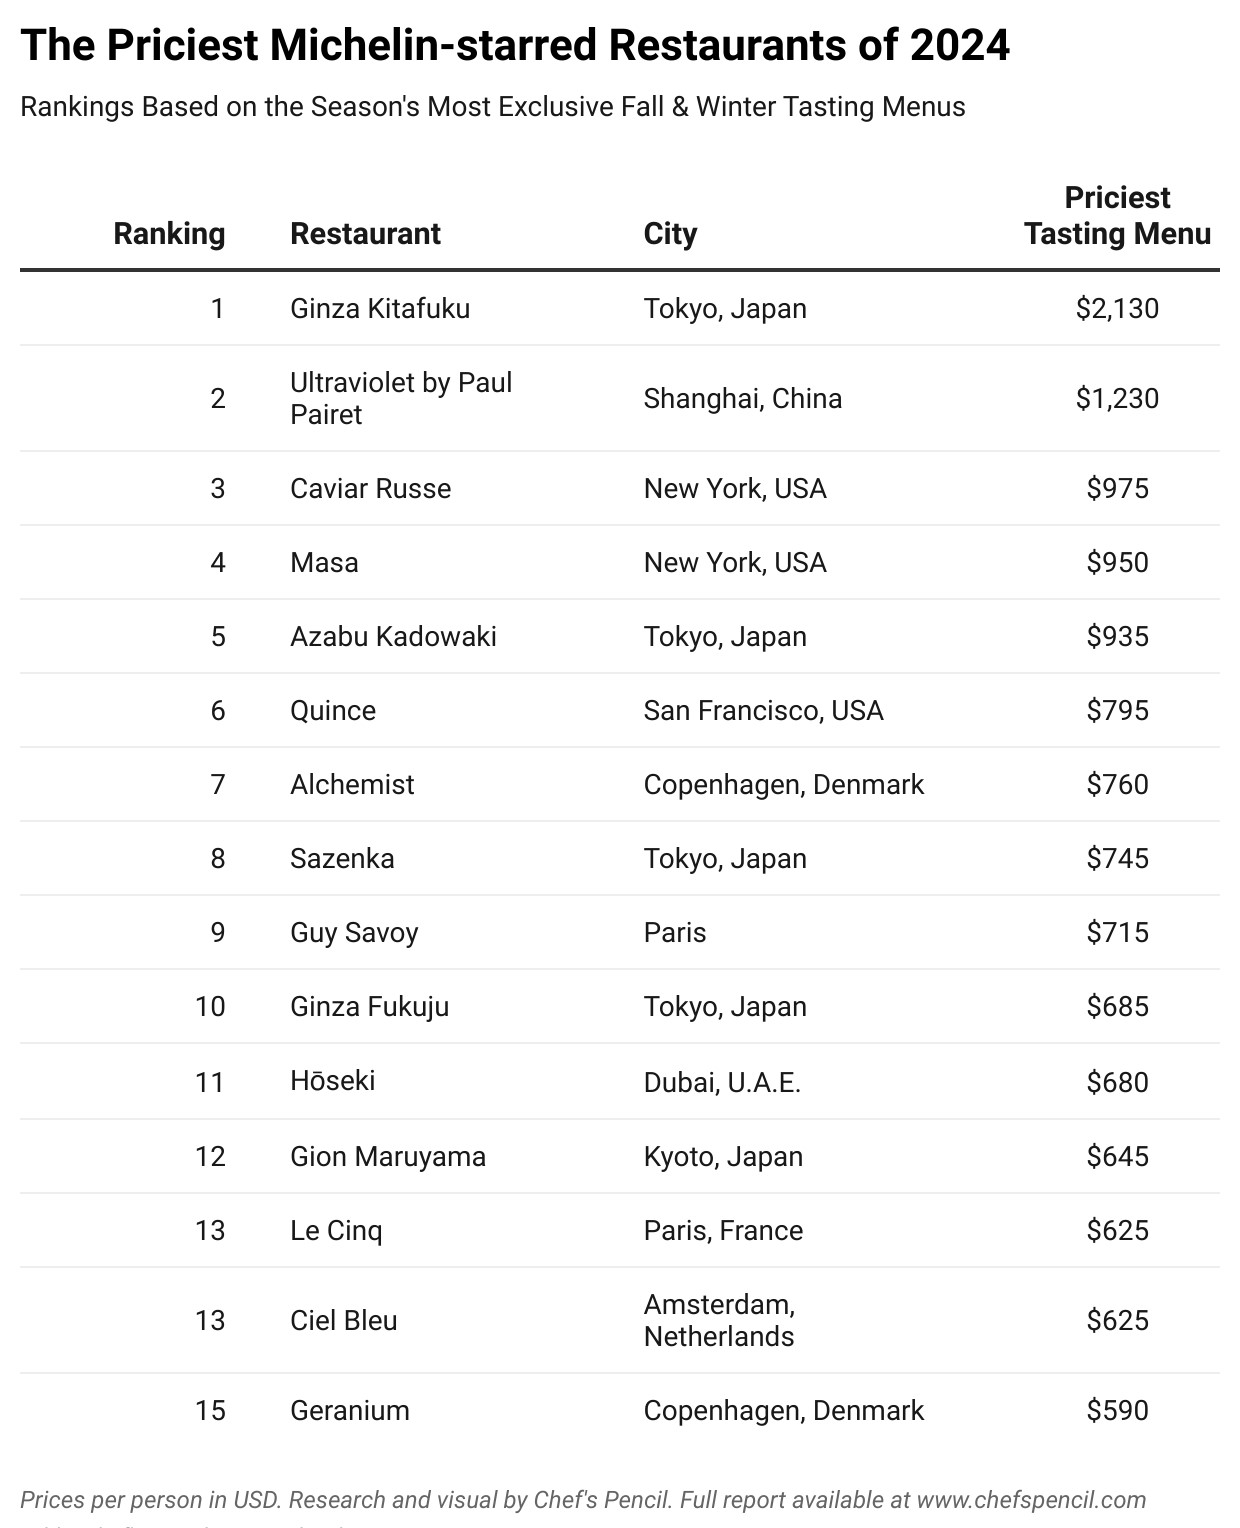Select the Dubai, U.A.E. city cell
1240x1528 pixels.
click(x=722, y=1082)
